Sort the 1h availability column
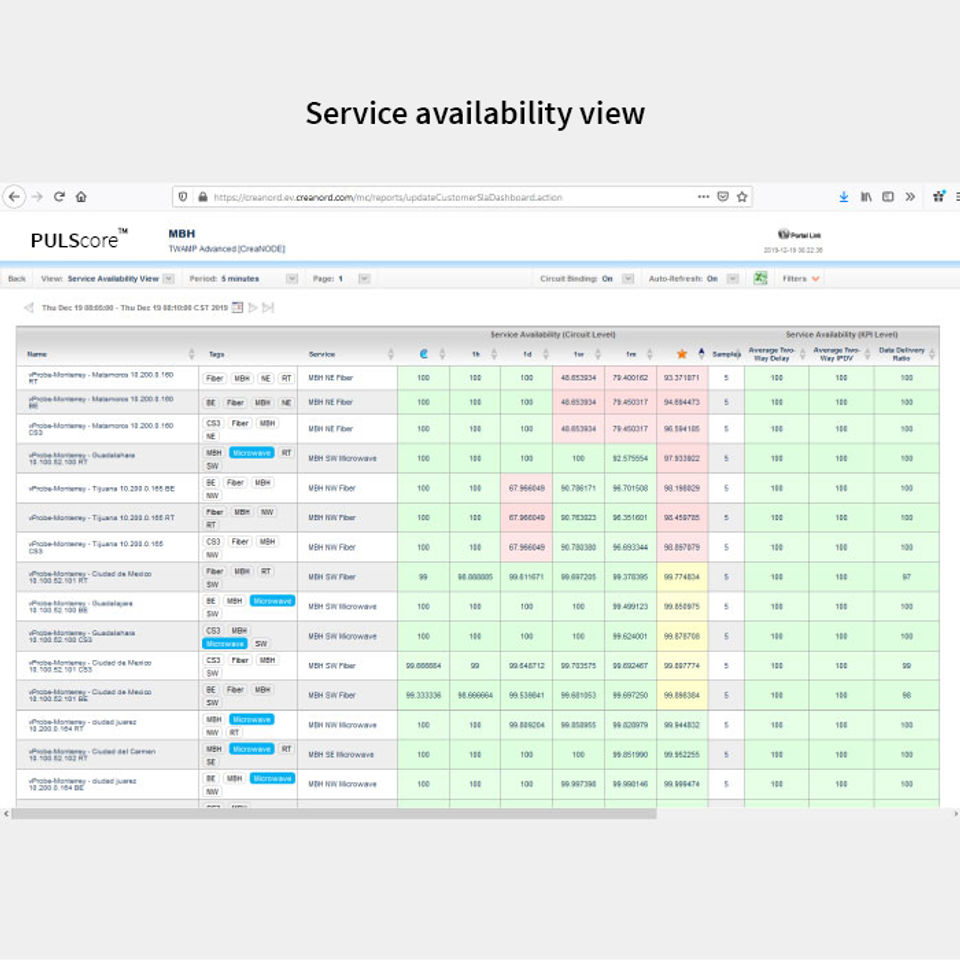 click(493, 354)
